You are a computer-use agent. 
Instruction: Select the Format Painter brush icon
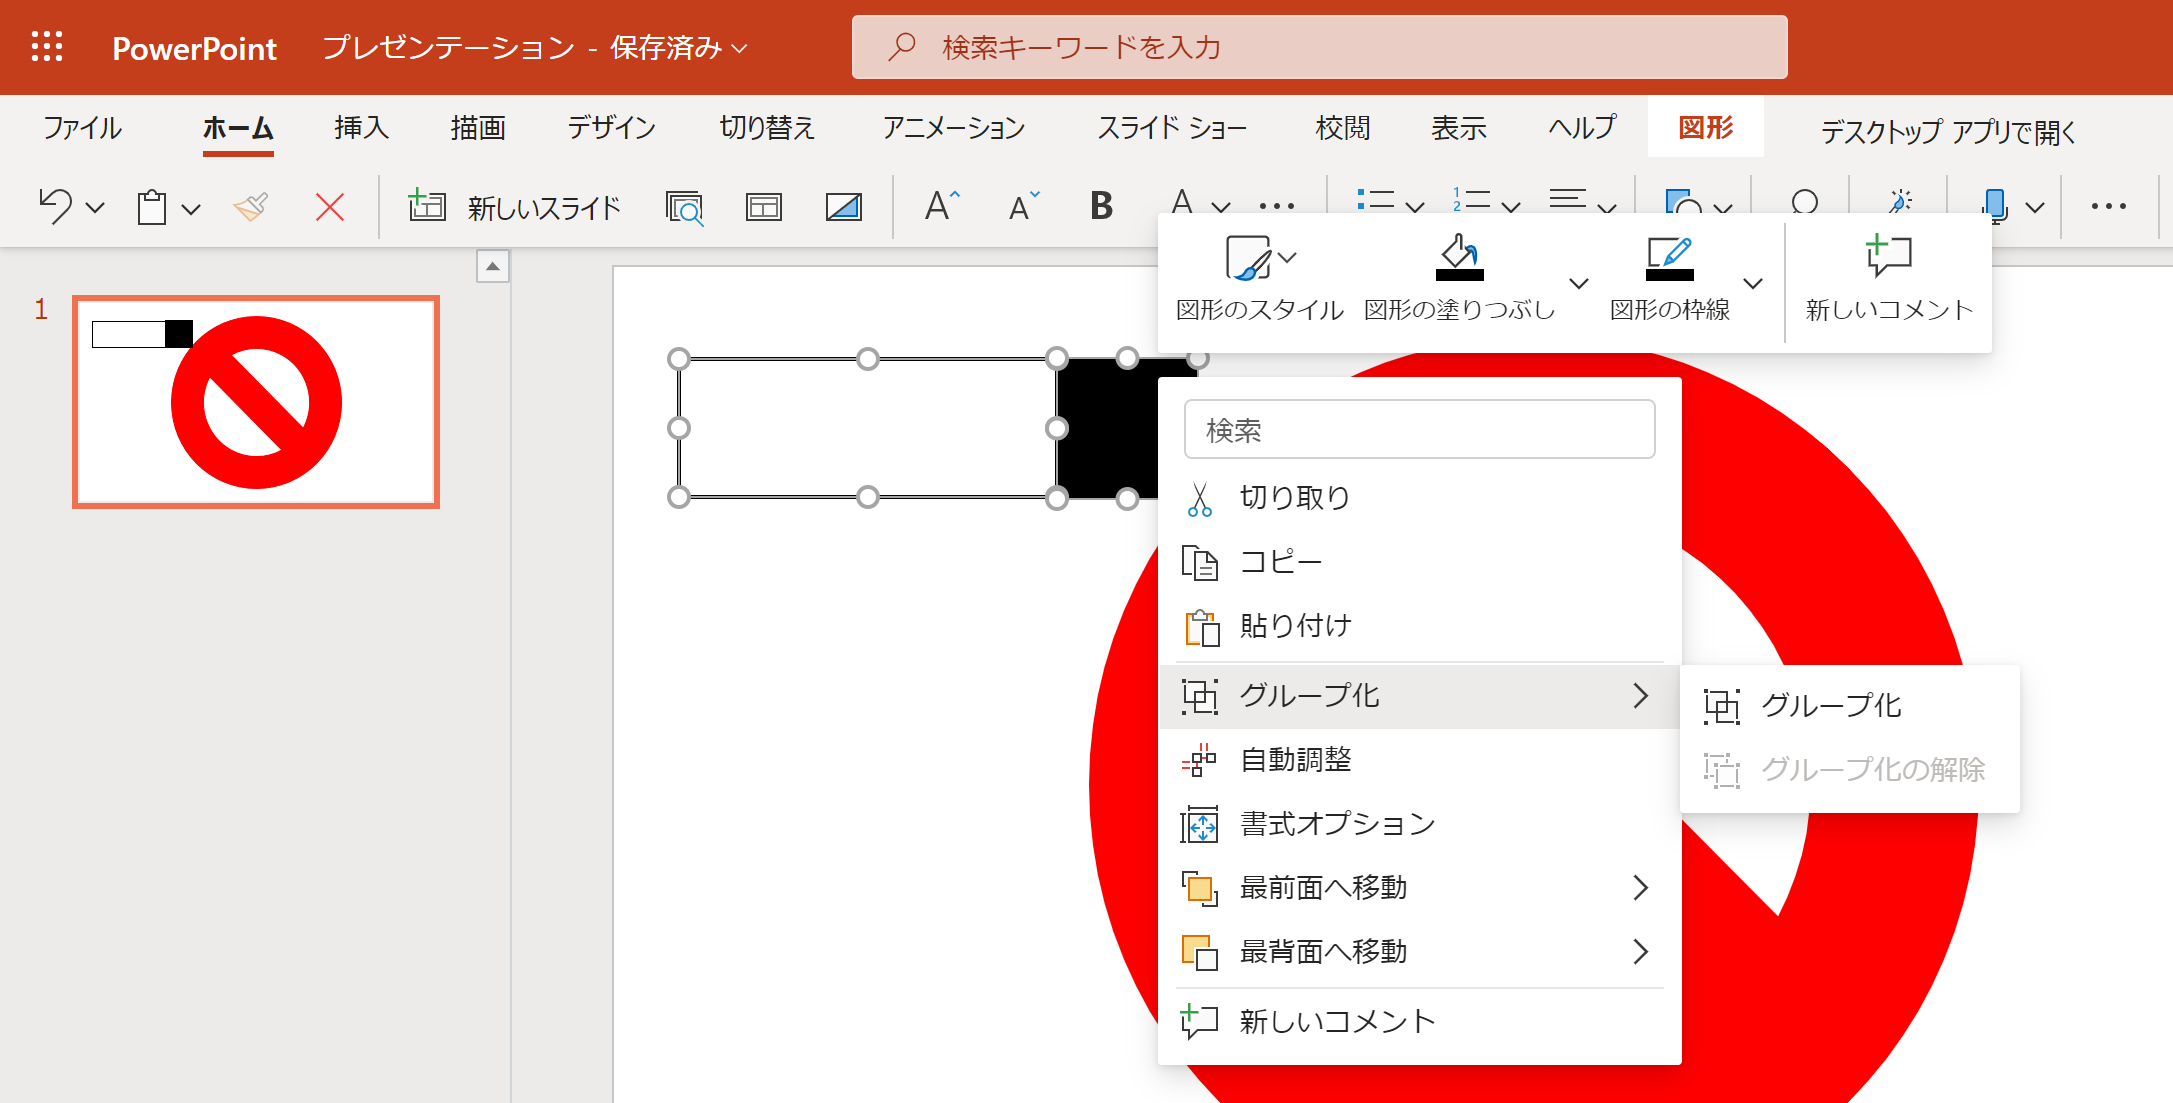pos(251,207)
